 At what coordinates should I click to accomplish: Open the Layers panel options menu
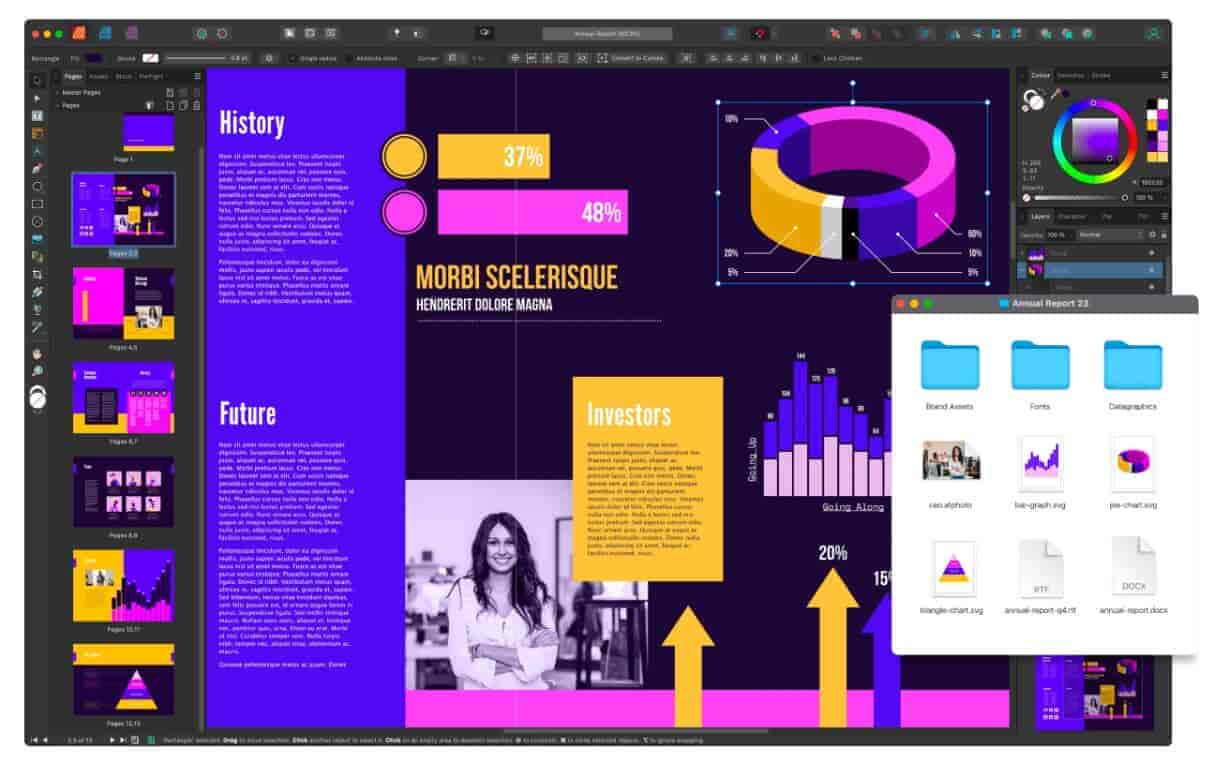click(x=1164, y=216)
